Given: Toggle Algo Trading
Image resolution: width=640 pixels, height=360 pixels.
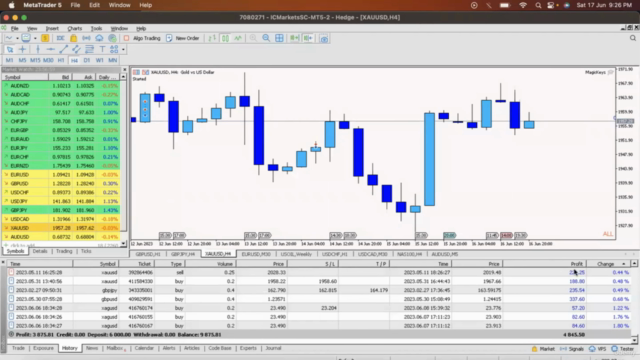Looking at the screenshot, I should point(142,38).
